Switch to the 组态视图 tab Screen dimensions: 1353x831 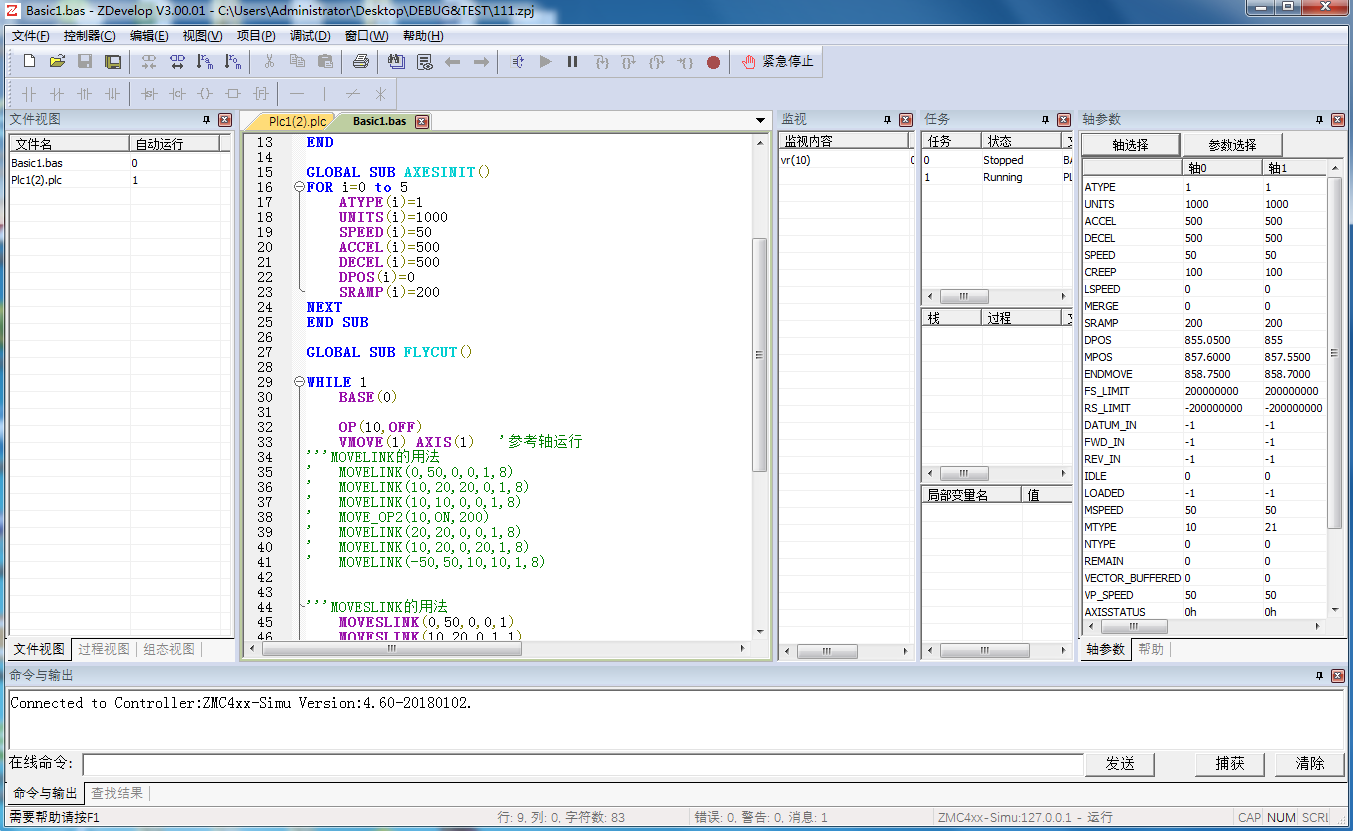click(x=168, y=649)
